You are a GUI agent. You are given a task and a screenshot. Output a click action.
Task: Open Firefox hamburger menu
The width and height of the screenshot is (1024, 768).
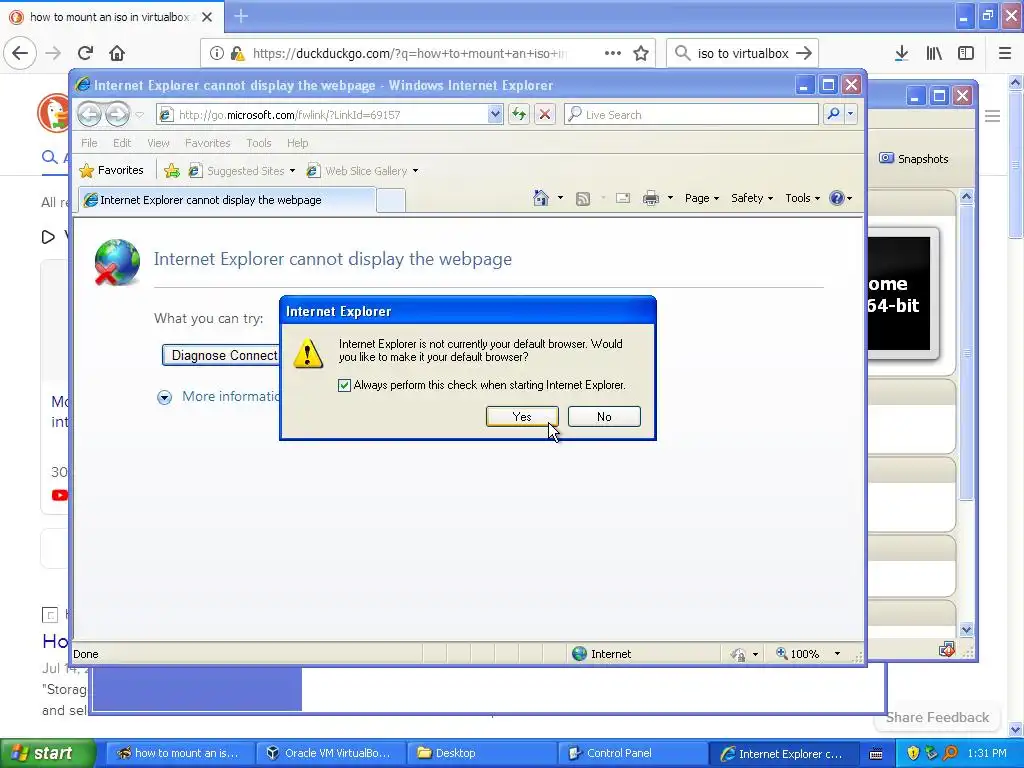click(1005, 53)
